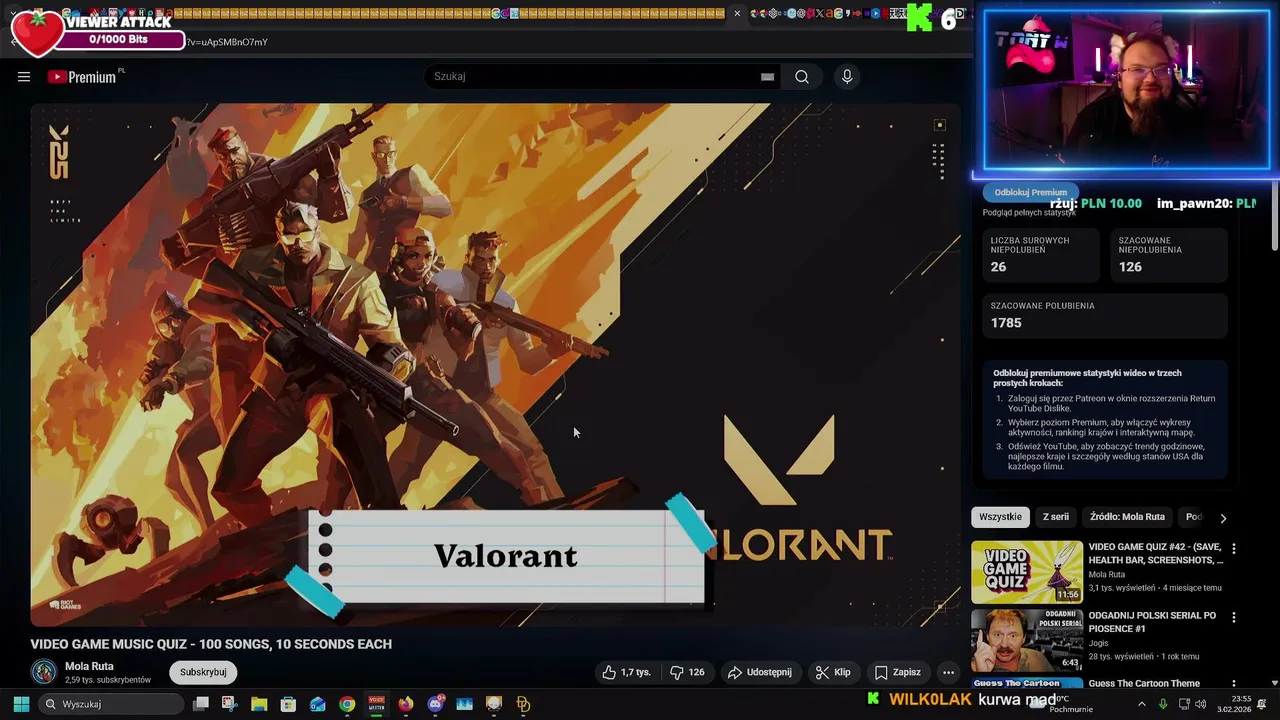Click the Wyszukaj taskbar search box

point(113,704)
